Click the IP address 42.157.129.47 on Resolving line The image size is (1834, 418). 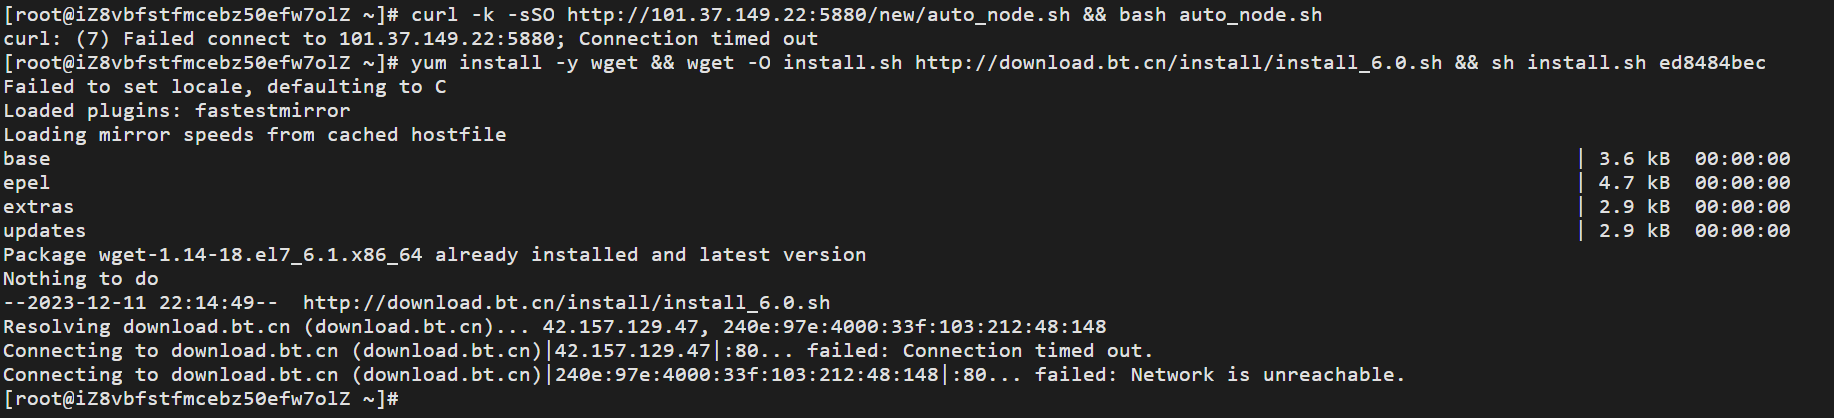(620, 327)
